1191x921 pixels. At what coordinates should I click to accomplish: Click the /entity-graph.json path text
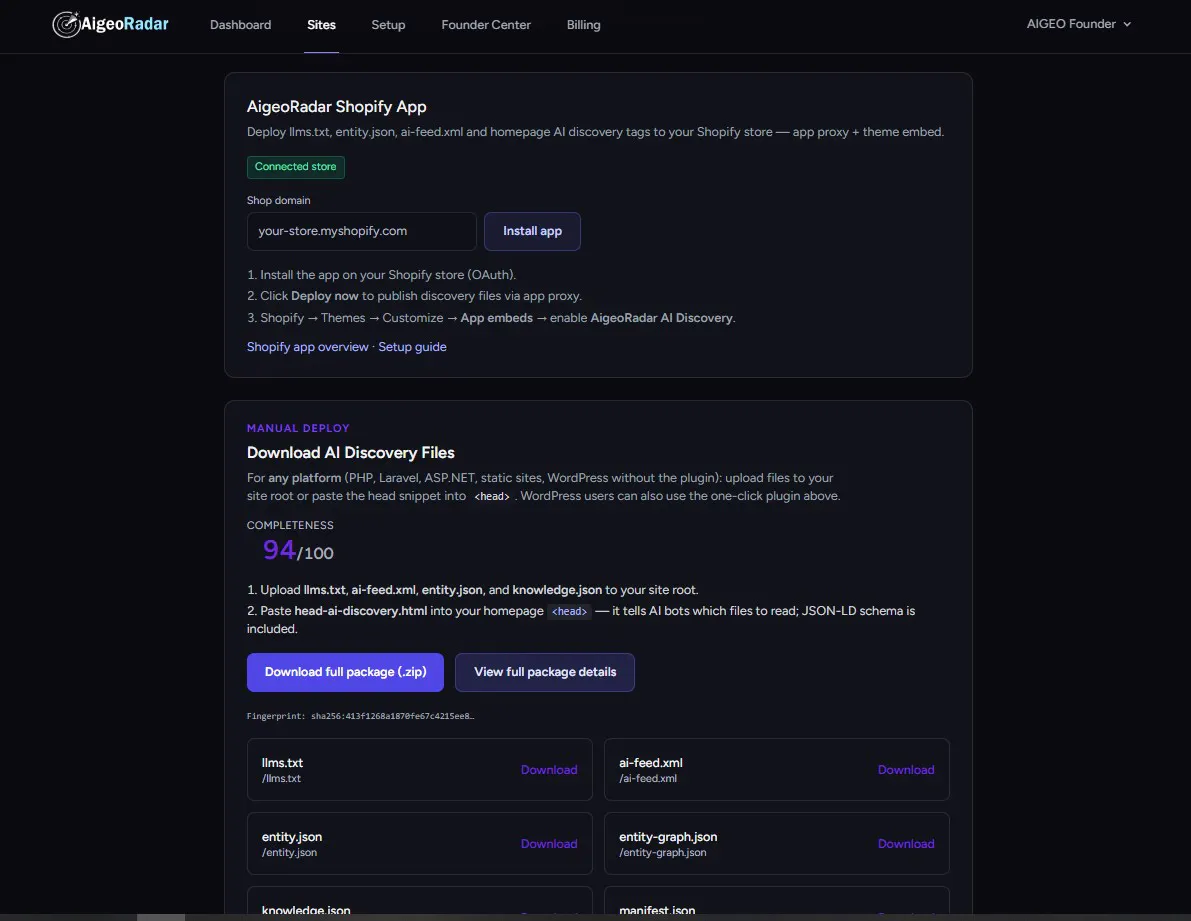pos(662,853)
